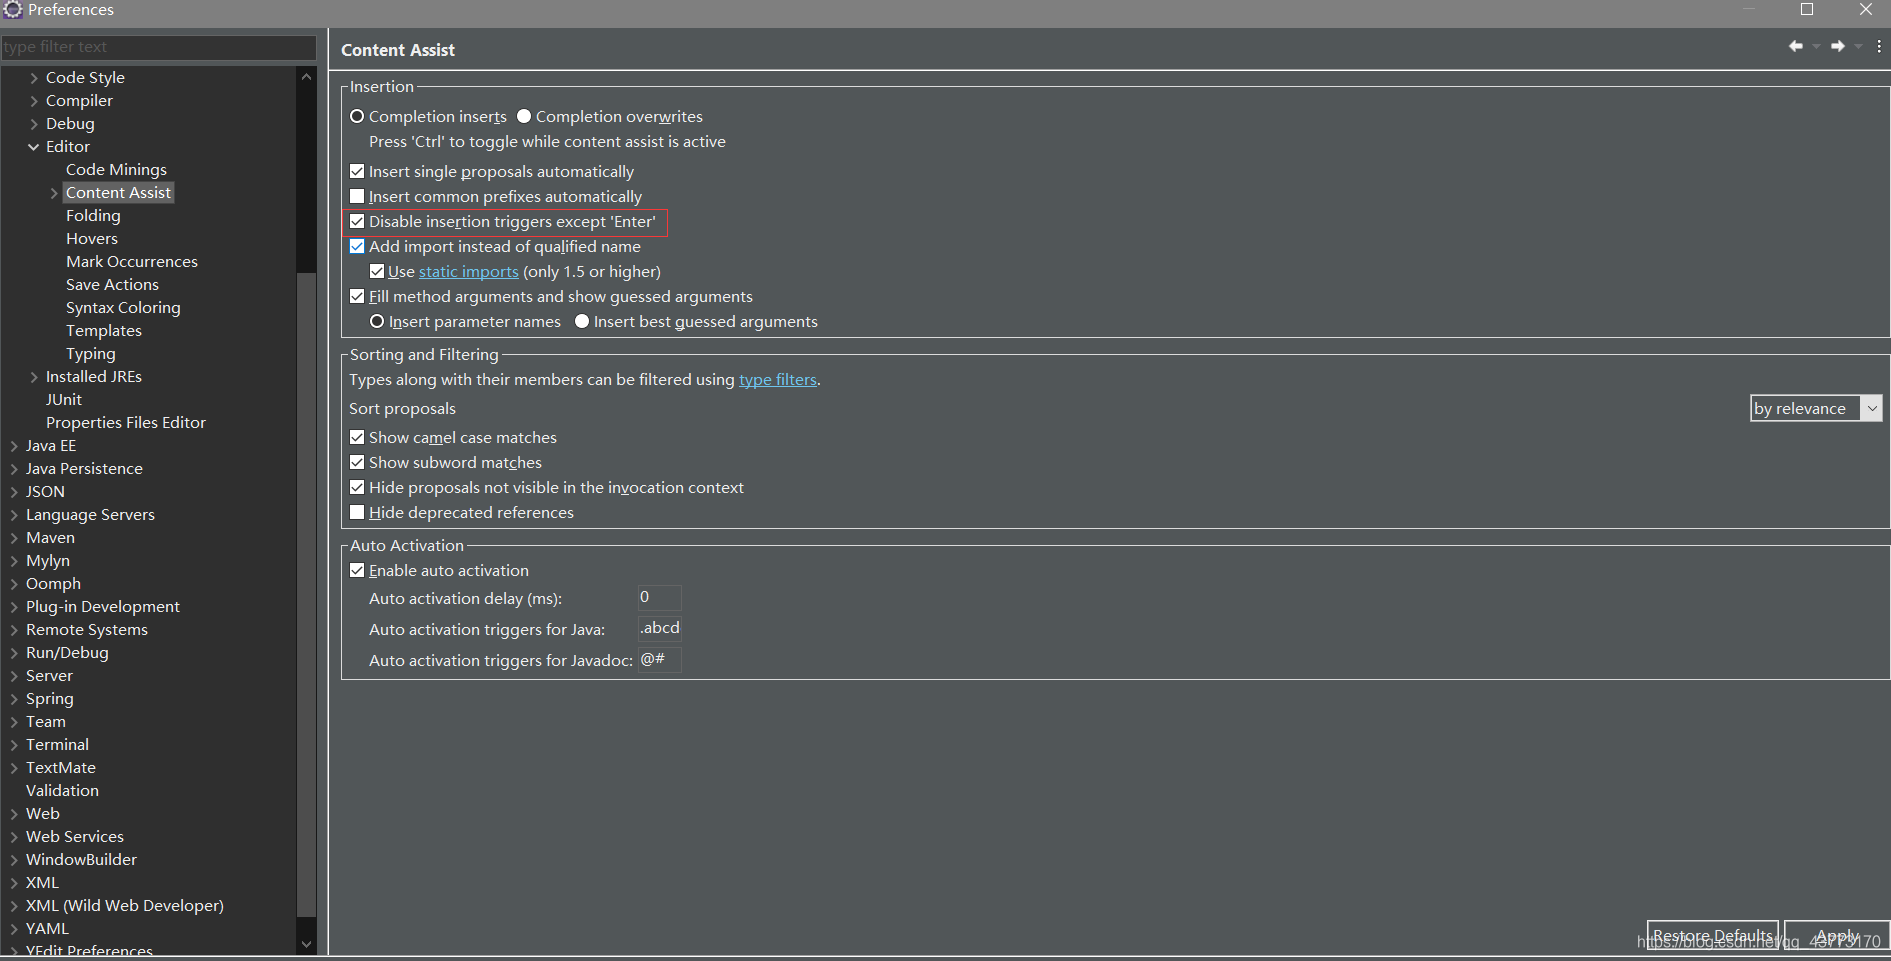This screenshot has height=961, width=1891.
Task: Toggle Show subword matches
Action: (x=357, y=462)
